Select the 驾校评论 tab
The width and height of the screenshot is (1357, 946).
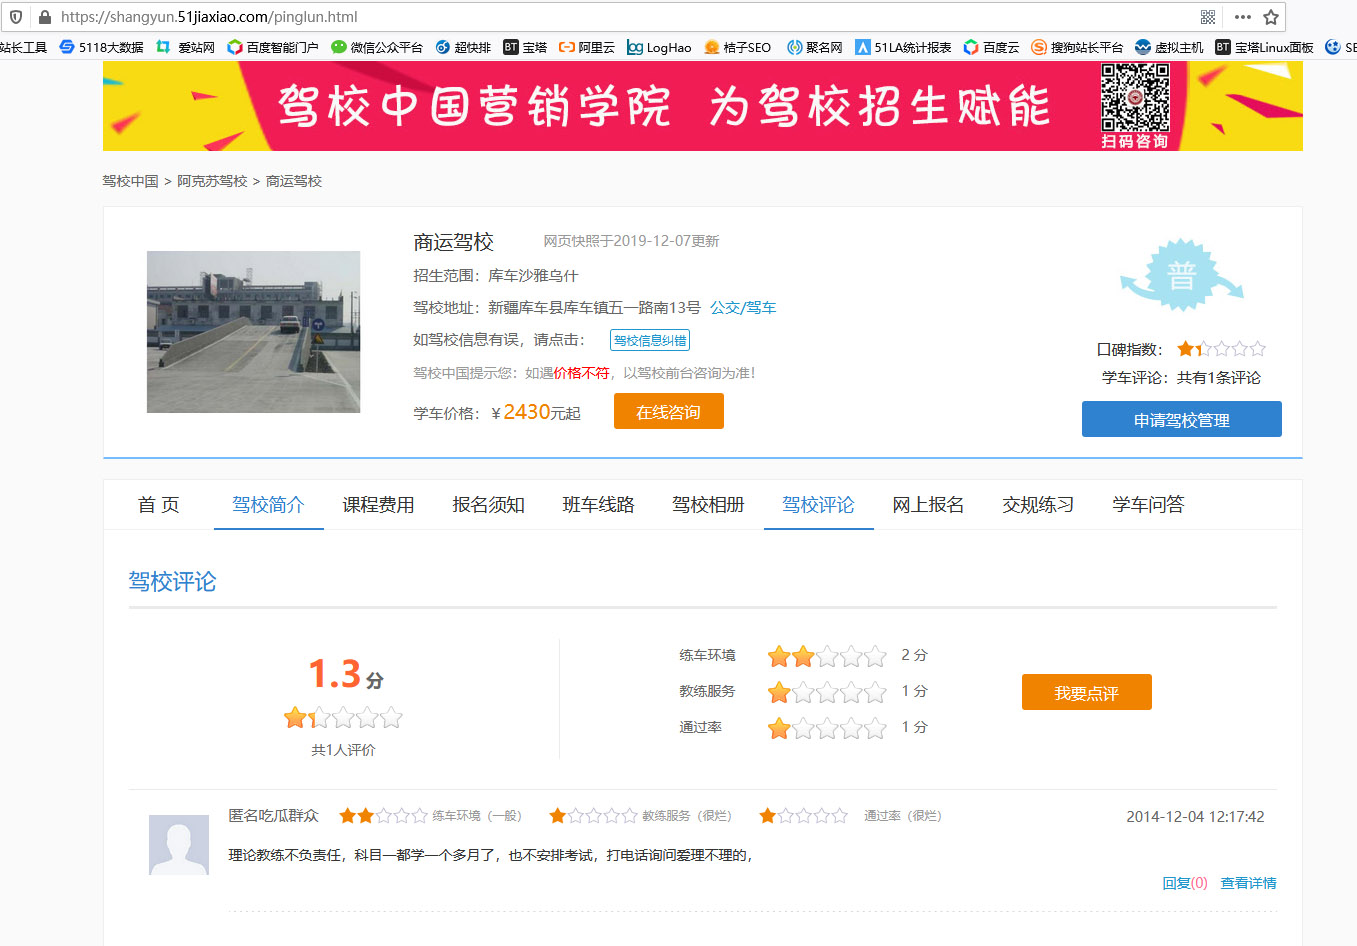click(x=818, y=505)
